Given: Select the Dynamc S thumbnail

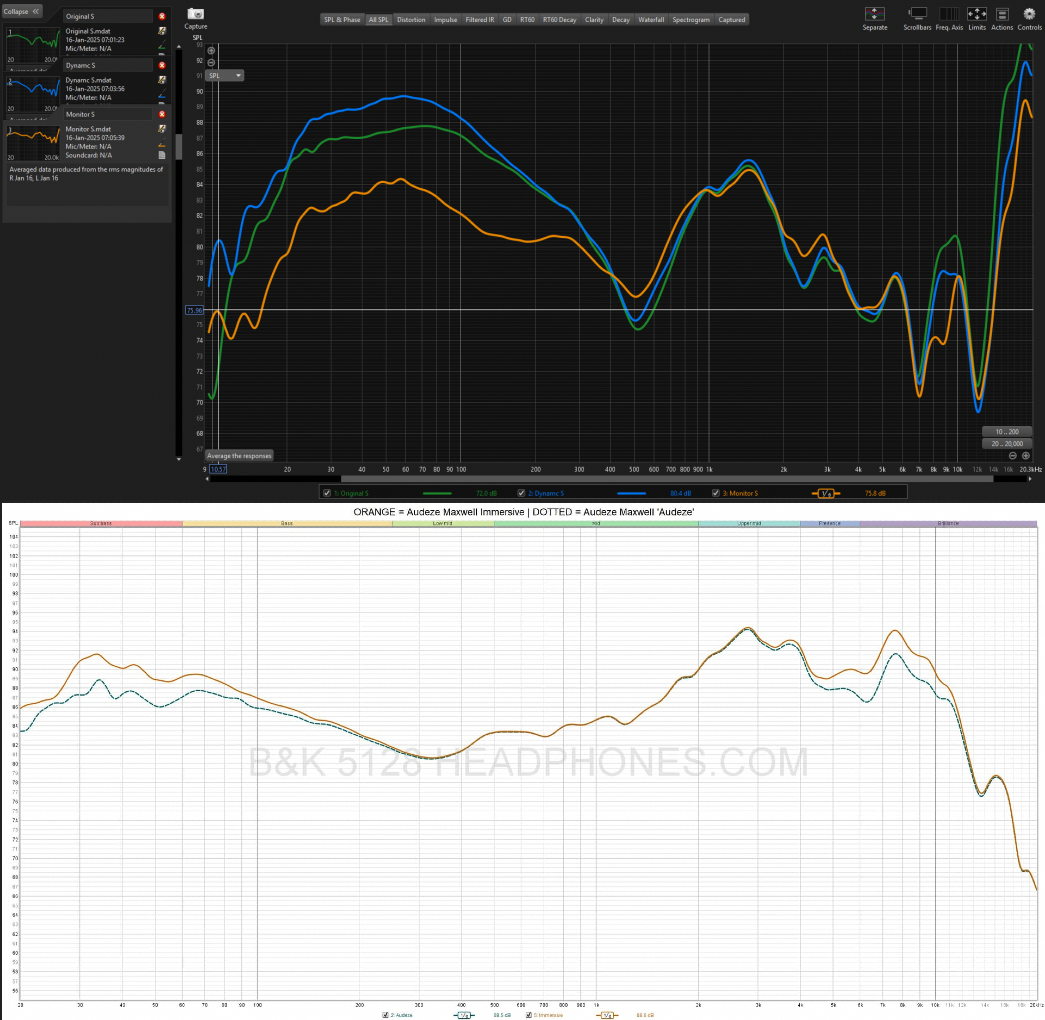Looking at the screenshot, I should (x=33, y=94).
